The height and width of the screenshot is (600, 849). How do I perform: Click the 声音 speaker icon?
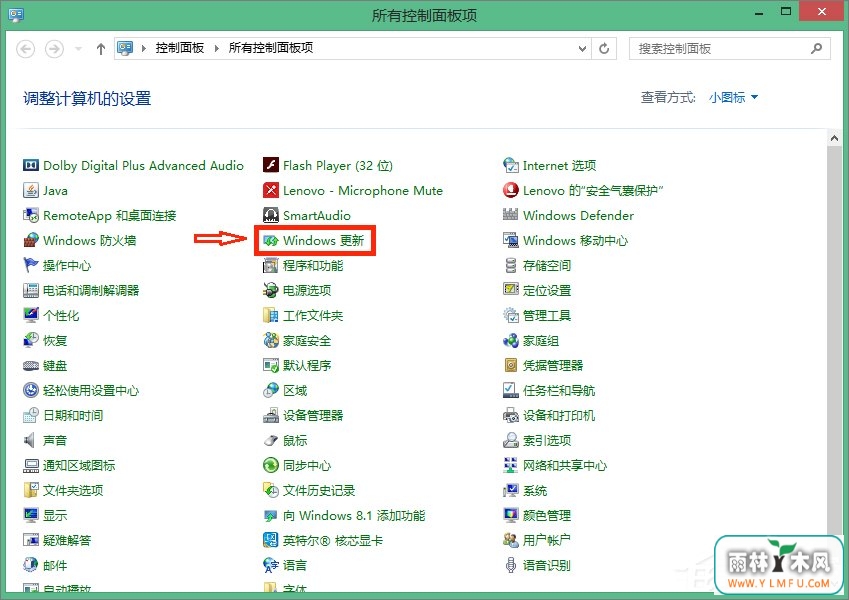tap(30, 440)
